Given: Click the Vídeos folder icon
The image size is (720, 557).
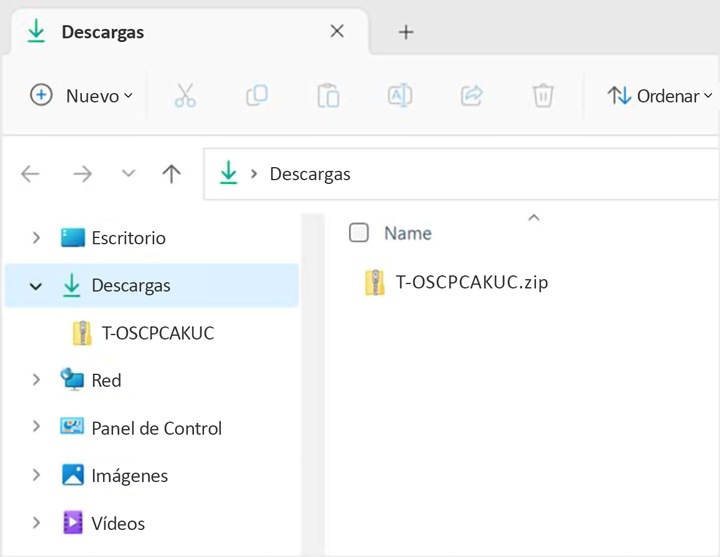Looking at the screenshot, I should click(x=73, y=523).
